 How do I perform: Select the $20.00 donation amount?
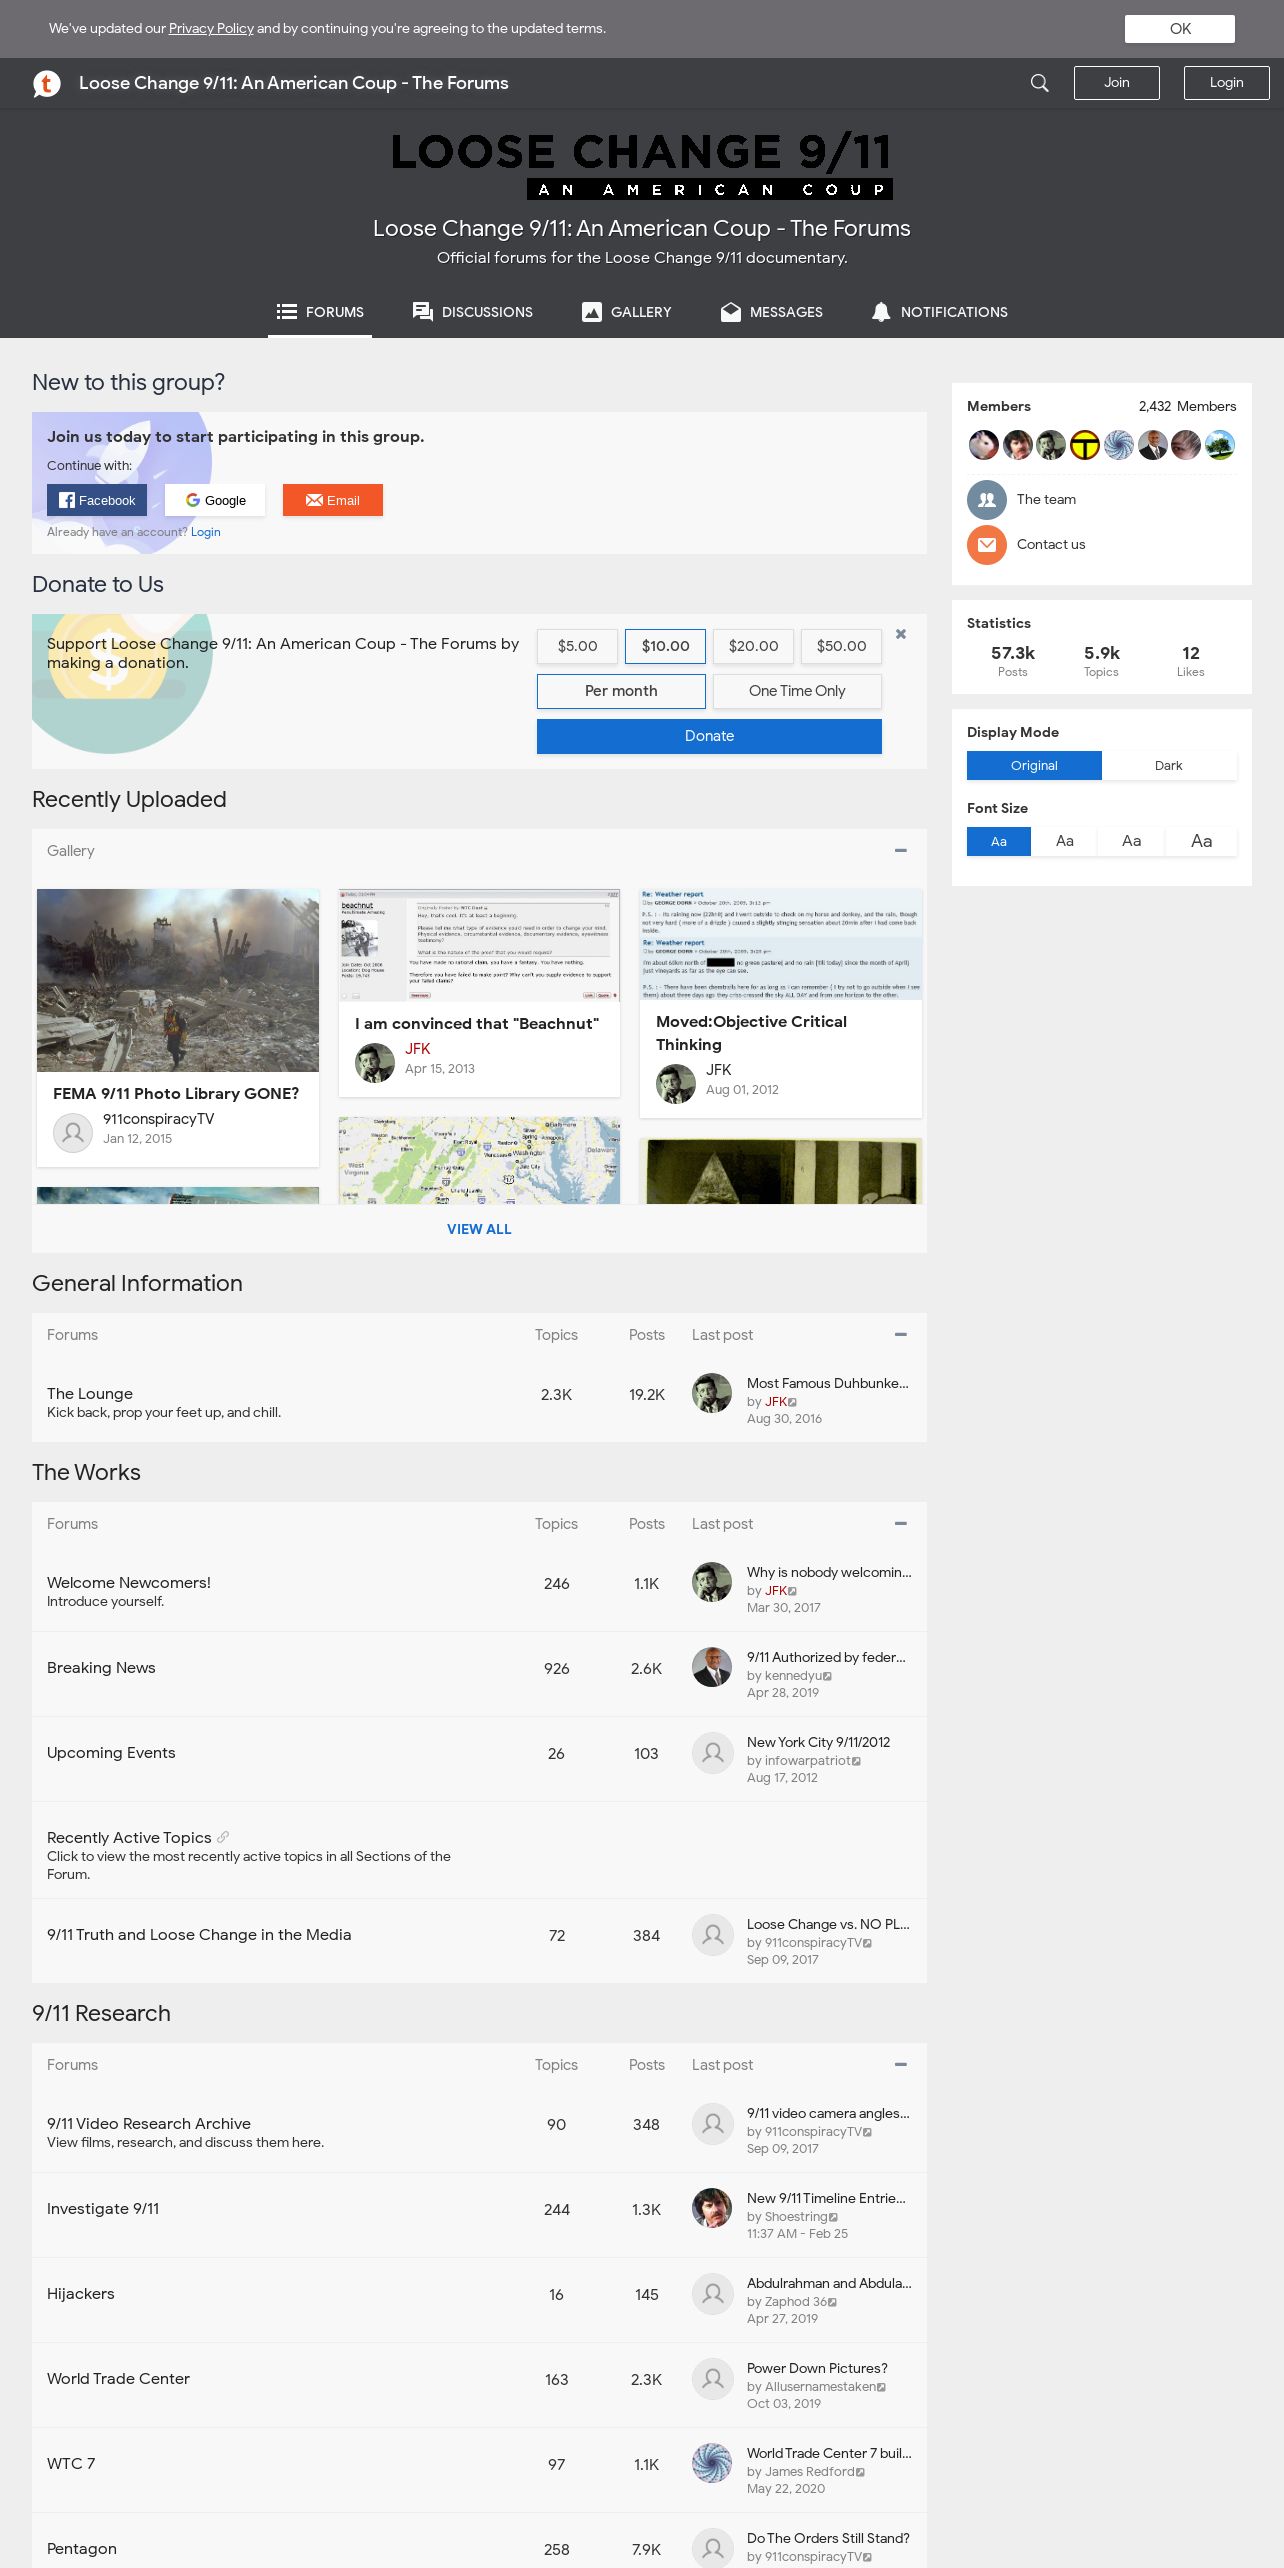tap(753, 646)
